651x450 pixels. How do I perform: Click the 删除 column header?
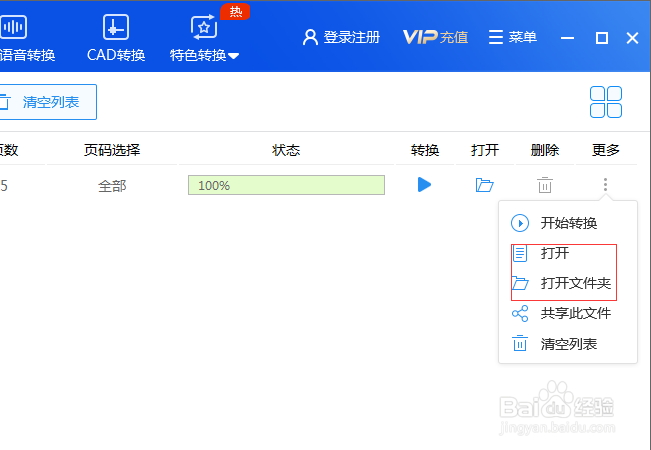[545, 150]
